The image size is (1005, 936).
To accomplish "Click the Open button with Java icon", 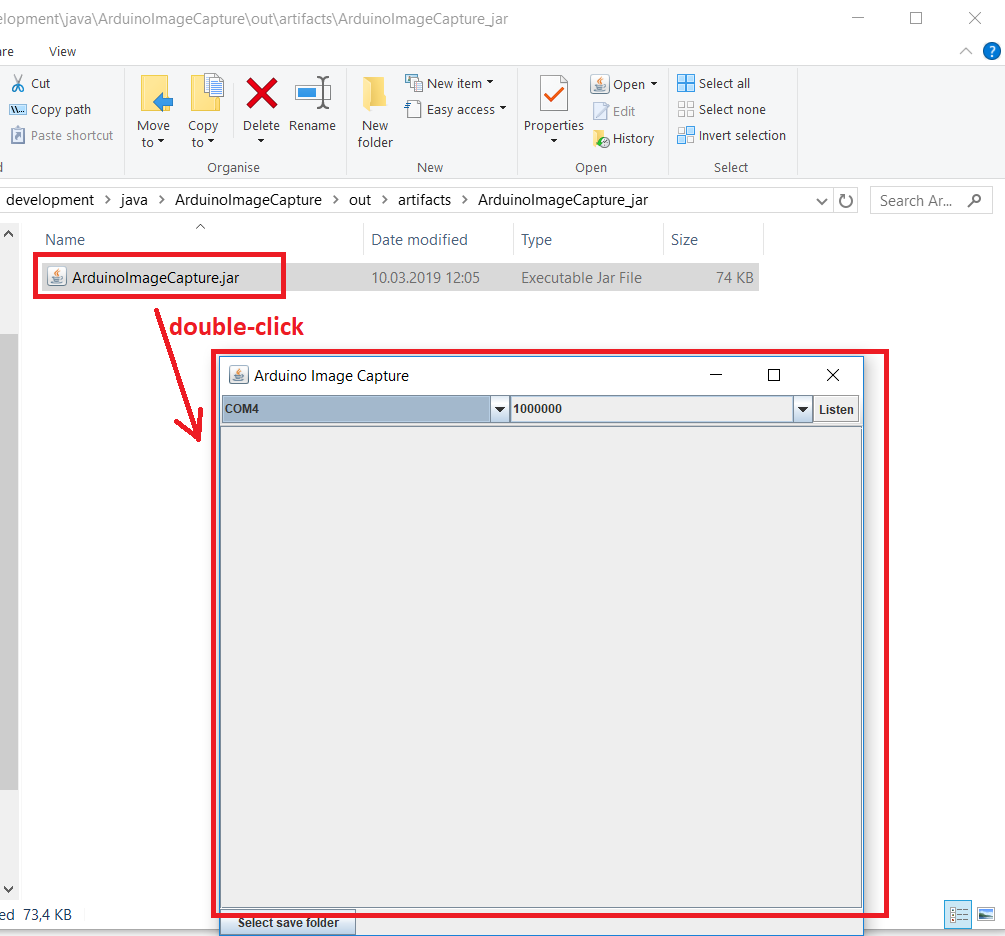I will point(617,84).
